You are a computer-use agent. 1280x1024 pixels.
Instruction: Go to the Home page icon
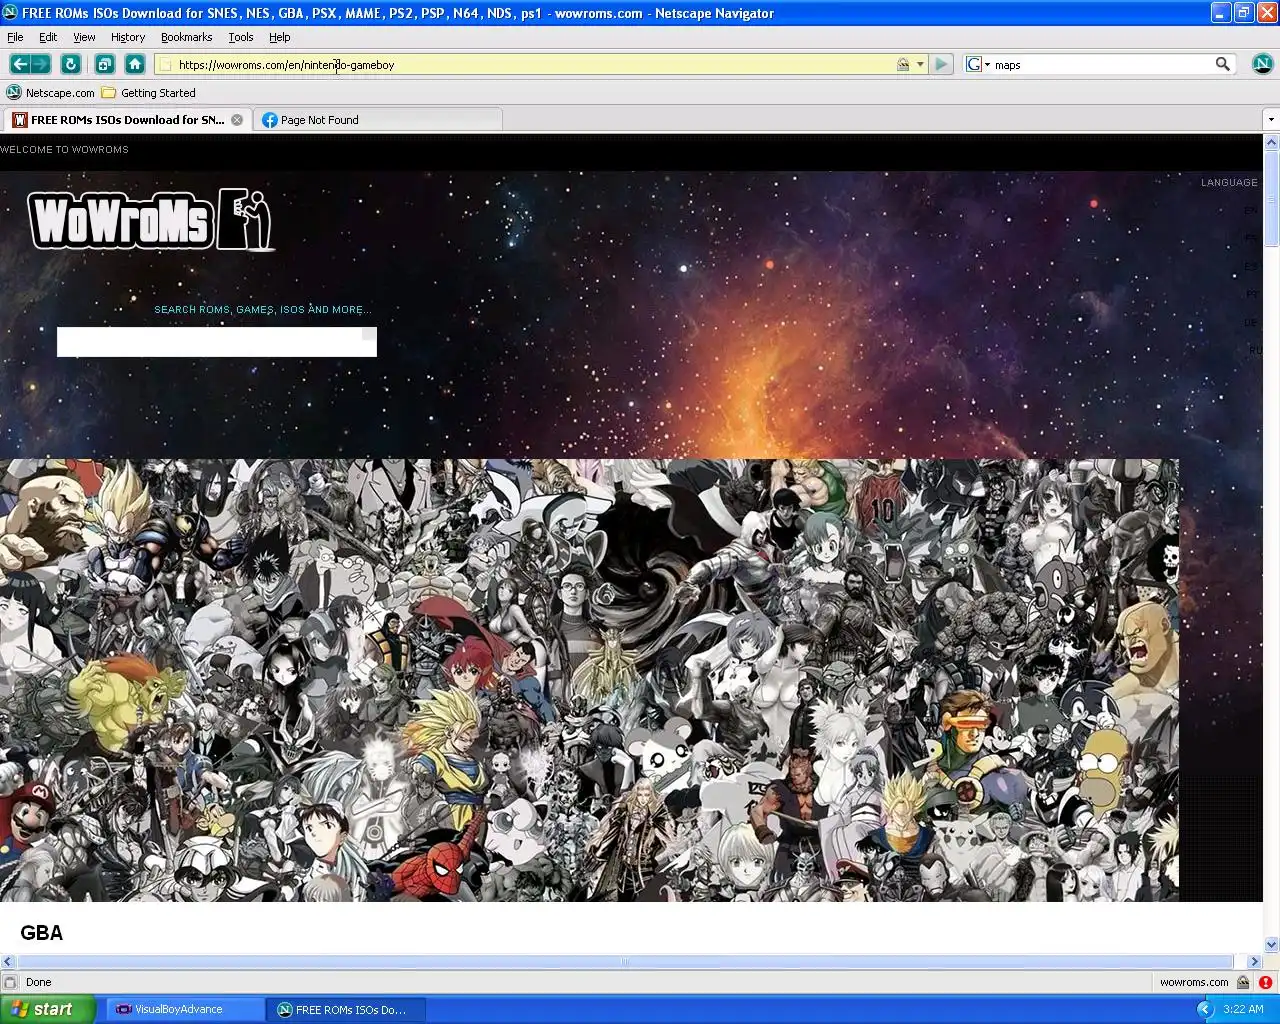pyautogui.click(x=135, y=64)
